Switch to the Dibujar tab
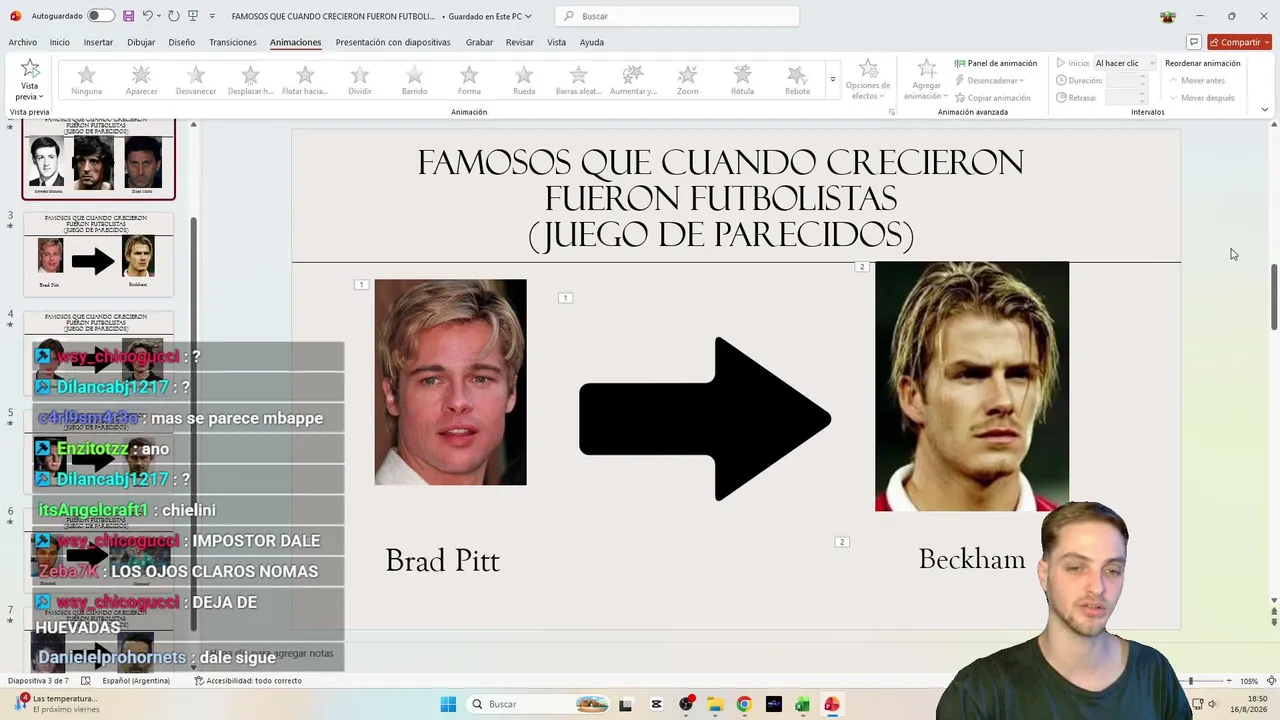Viewport: 1280px width, 720px height. tap(141, 42)
